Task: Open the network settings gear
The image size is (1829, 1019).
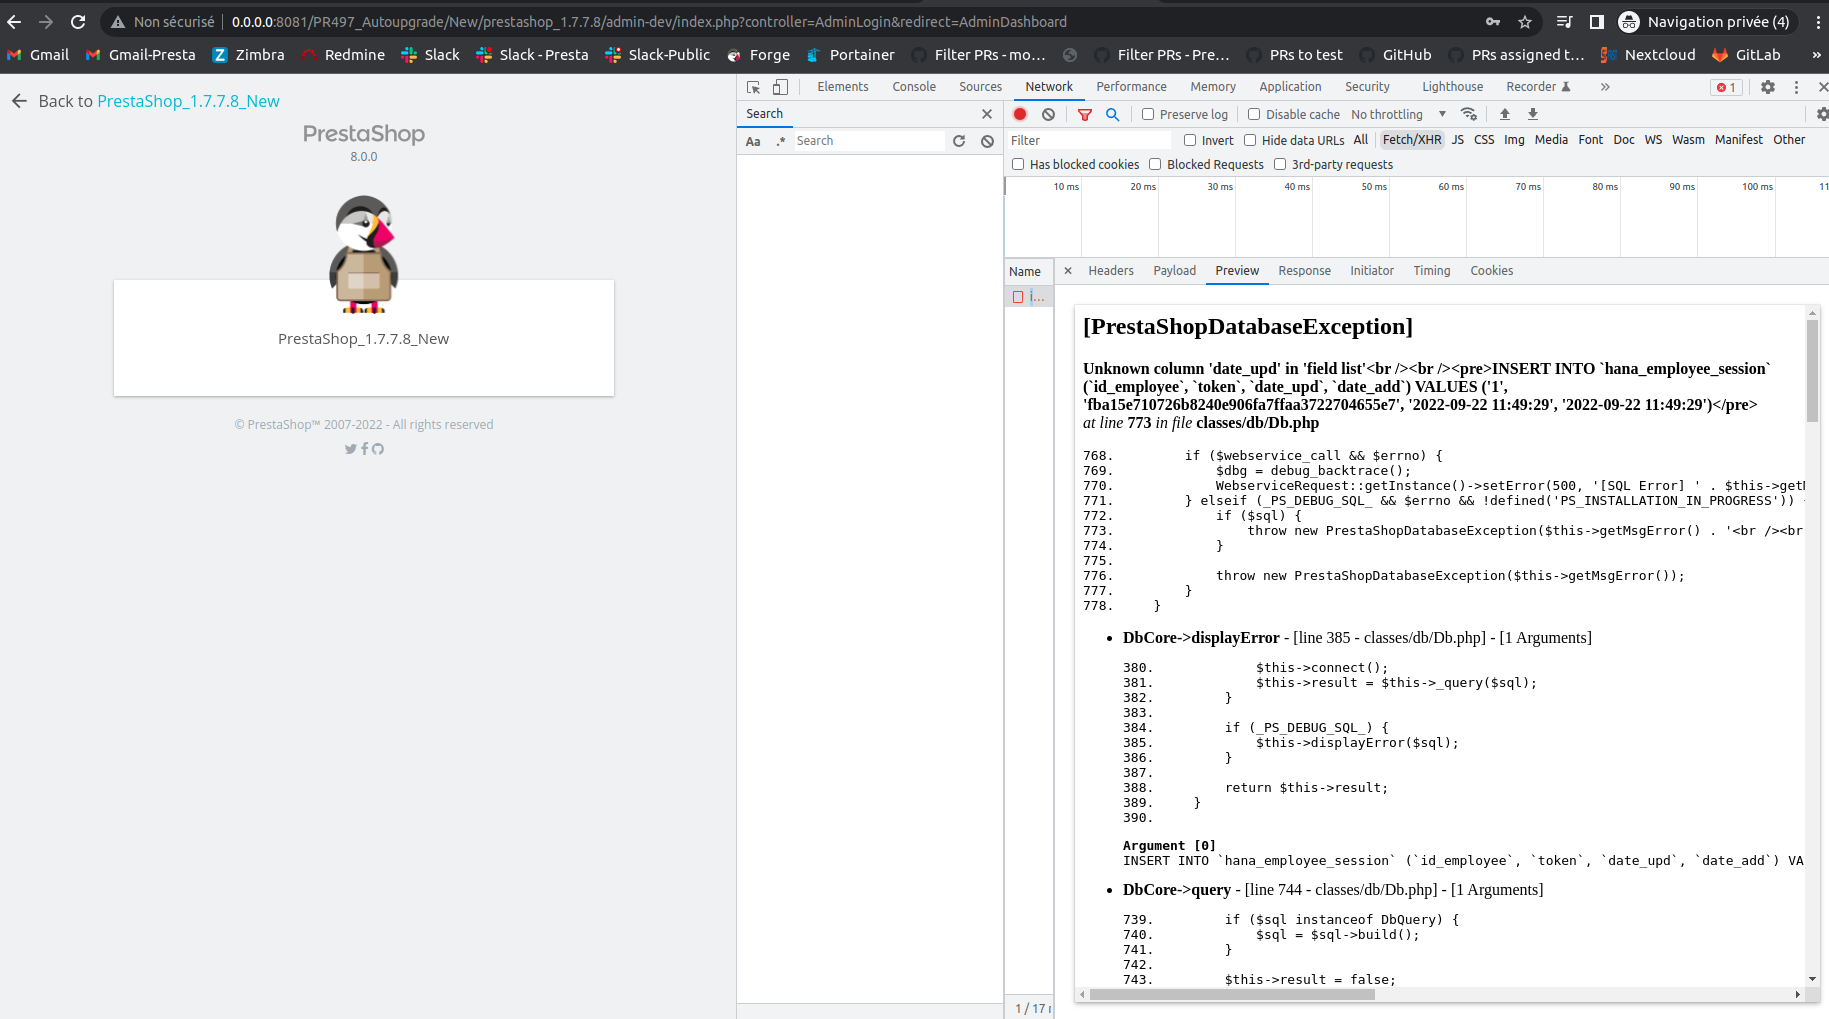Action: 1822,114
